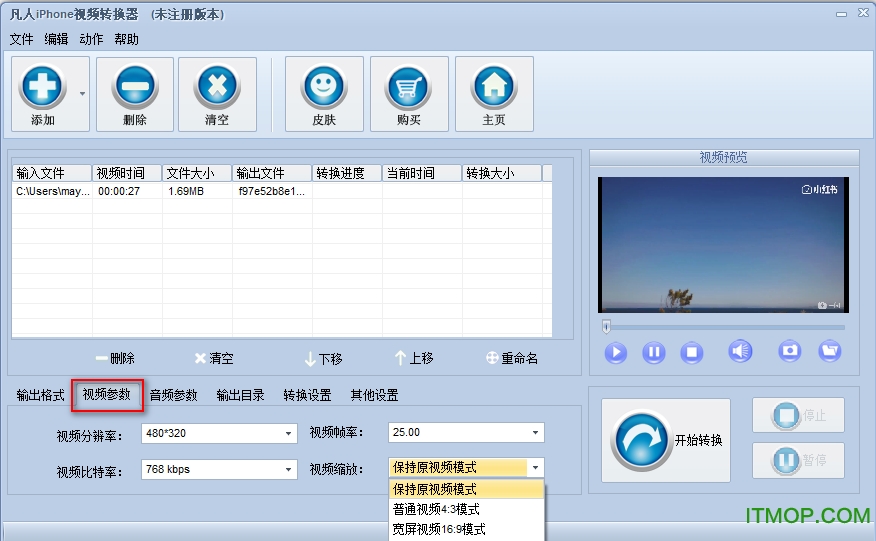Switch to the 输出格式 tab
The width and height of the screenshot is (876, 541).
[x=40, y=395]
